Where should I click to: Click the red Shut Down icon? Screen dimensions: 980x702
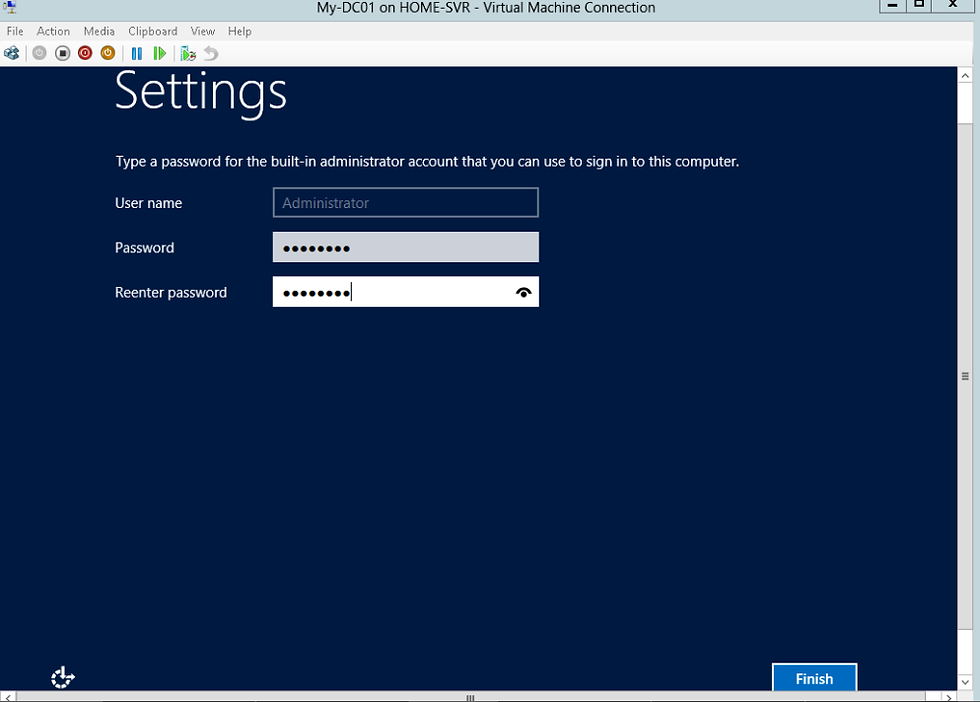[85, 53]
